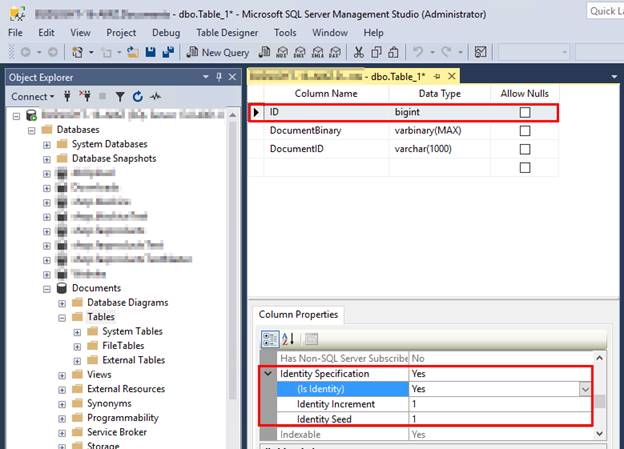Collapse the Identity Specification property group
Viewport: 624px width, 449px height.
point(268,373)
